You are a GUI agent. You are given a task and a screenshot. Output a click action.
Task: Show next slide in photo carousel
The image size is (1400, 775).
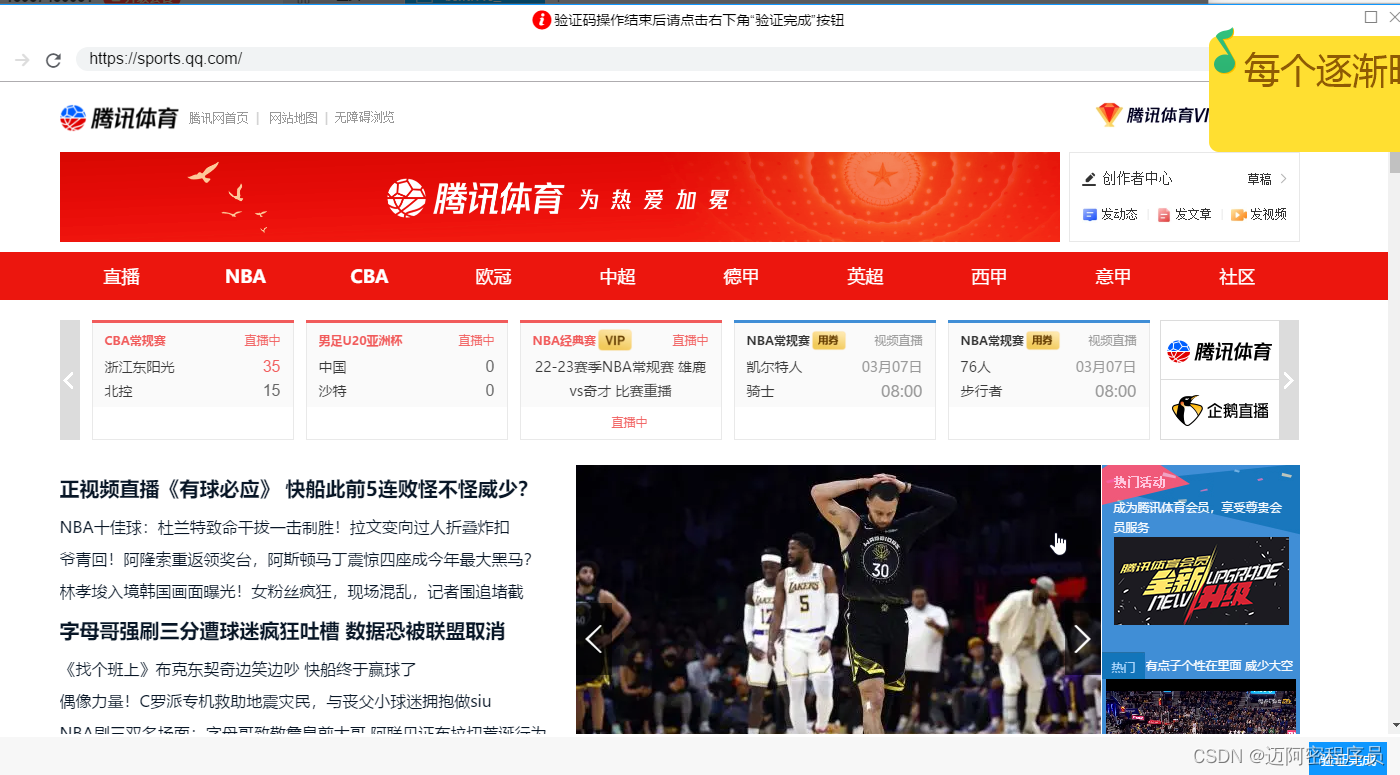[1082, 639]
